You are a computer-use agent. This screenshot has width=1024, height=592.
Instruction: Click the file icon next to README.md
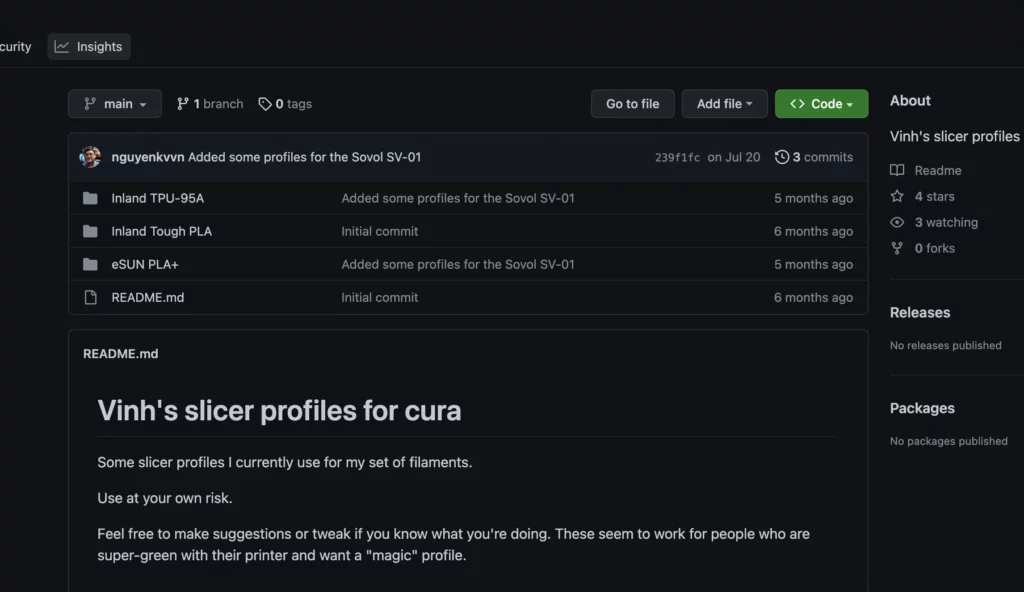[x=90, y=297]
